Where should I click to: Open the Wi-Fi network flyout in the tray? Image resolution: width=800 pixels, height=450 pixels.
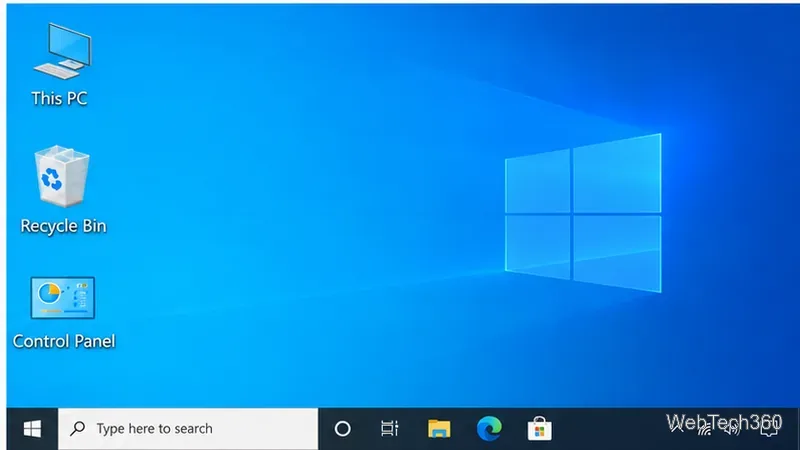705,428
